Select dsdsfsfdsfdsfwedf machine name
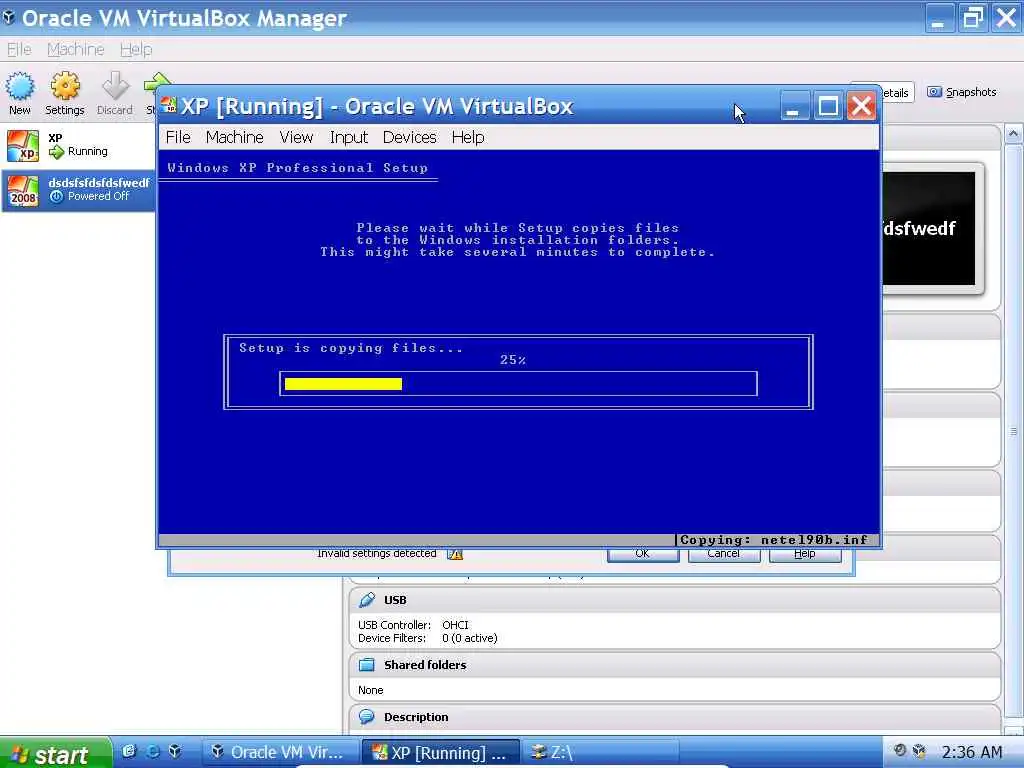 pos(99,183)
